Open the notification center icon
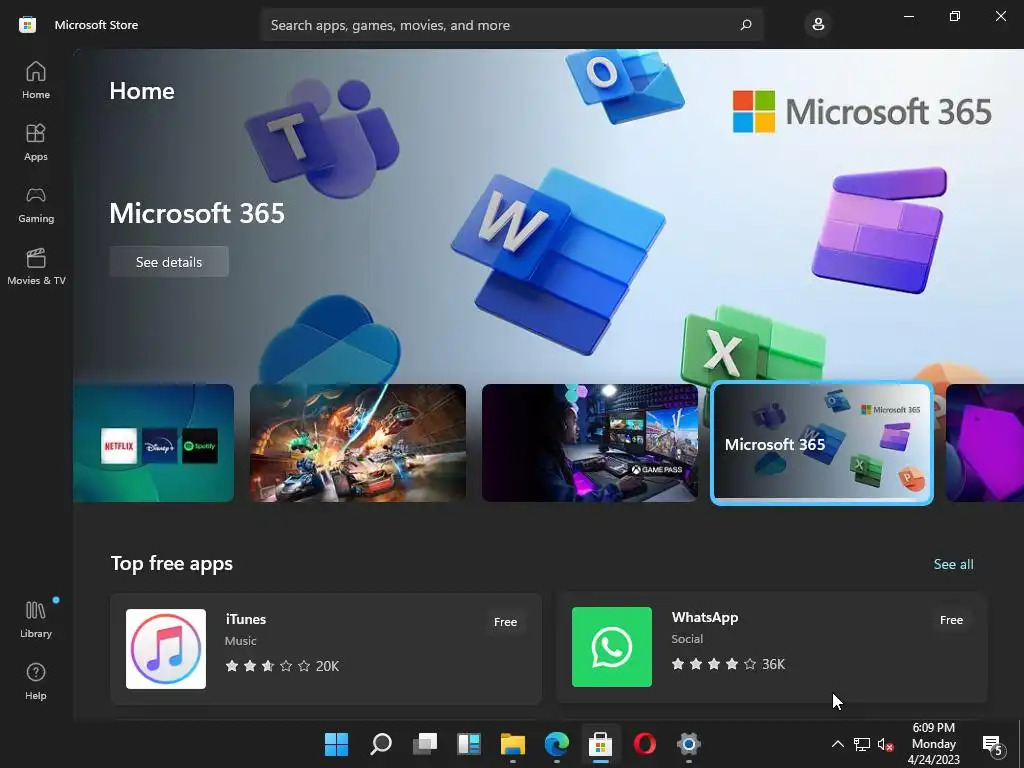 (x=993, y=744)
